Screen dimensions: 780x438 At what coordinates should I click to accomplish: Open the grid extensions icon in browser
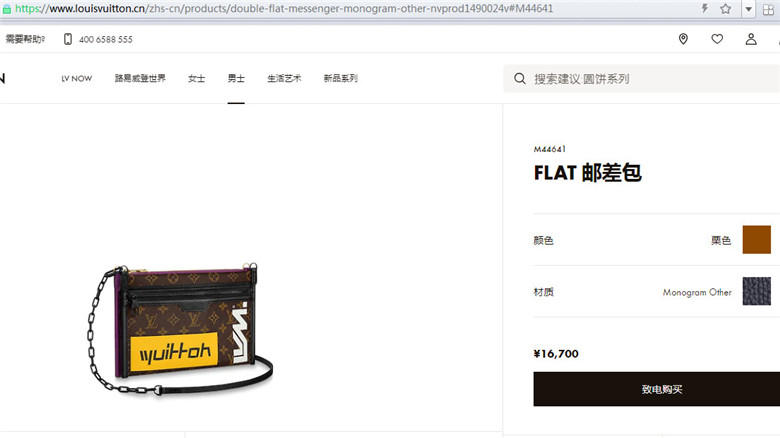pos(768,9)
